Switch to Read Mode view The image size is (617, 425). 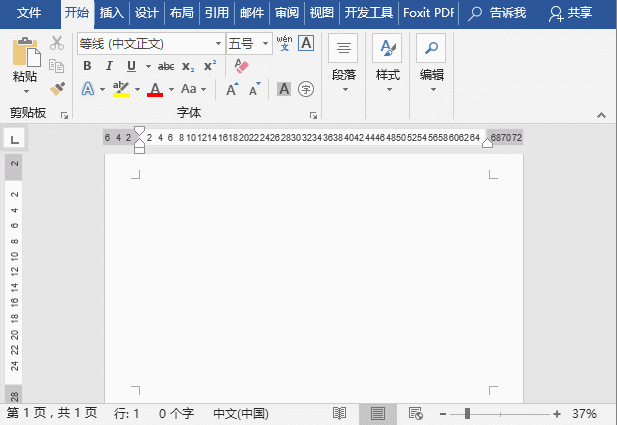[x=339, y=414]
